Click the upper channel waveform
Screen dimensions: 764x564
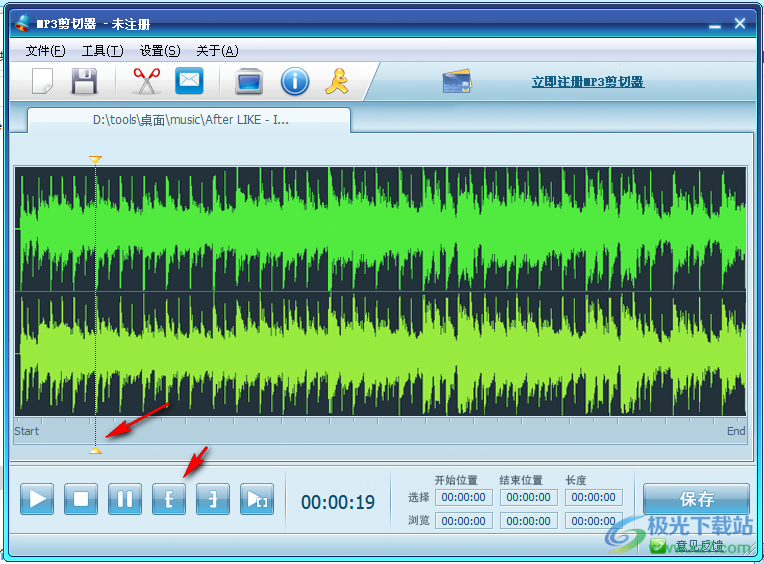coord(380,229)
